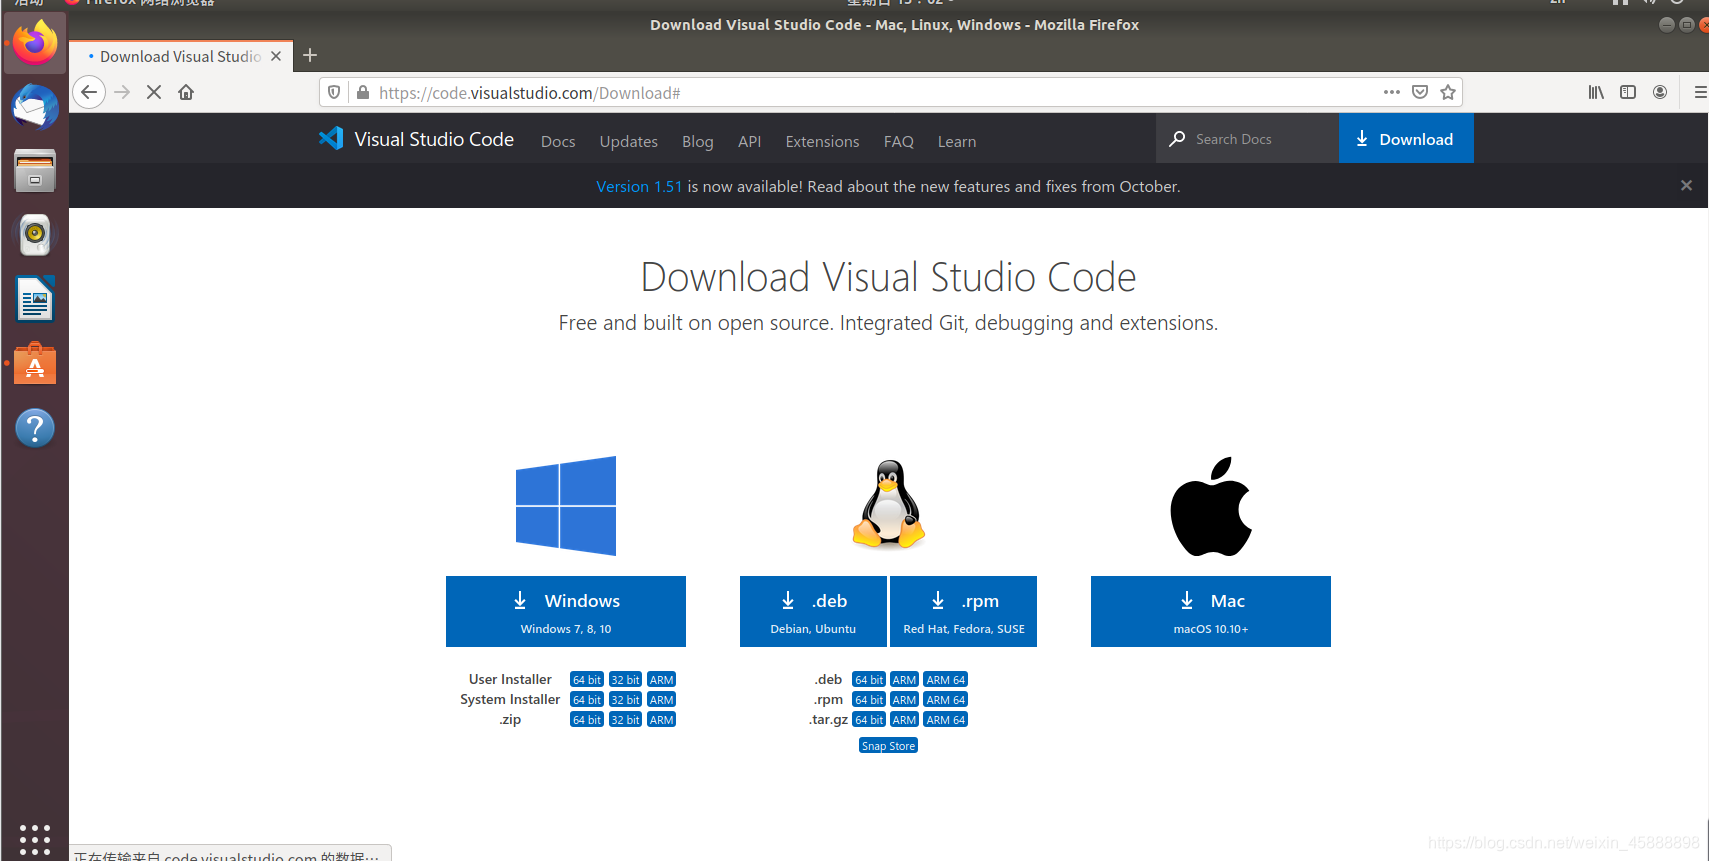This screenshot has width=1709, height=861.
Task: Go to the Firefox home page icon
Action: [186, 92]
